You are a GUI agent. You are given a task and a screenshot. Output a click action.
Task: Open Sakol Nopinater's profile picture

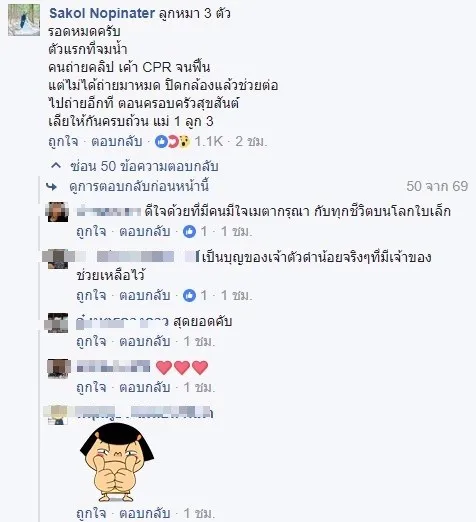(24, 20)
